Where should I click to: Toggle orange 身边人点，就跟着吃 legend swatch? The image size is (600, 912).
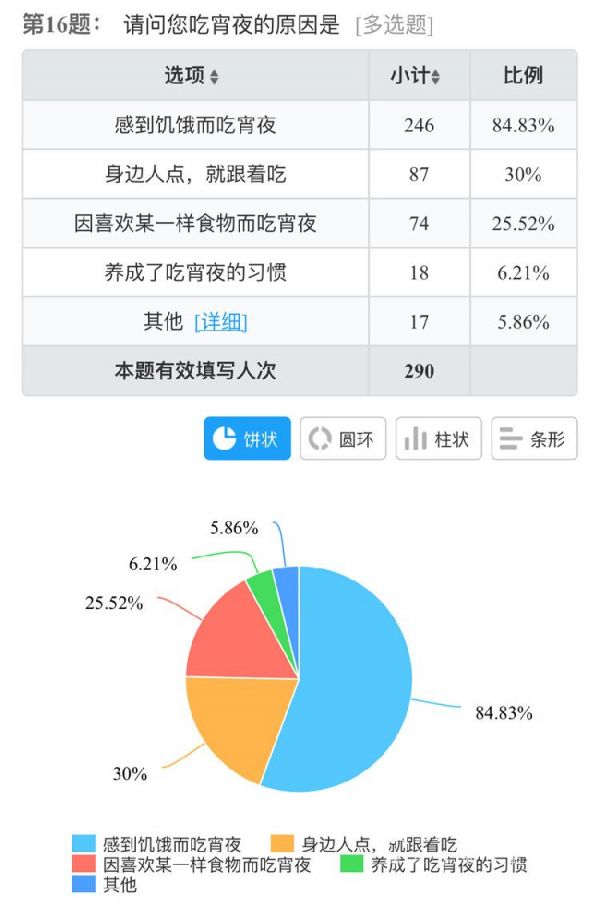(x=283, y=843)
